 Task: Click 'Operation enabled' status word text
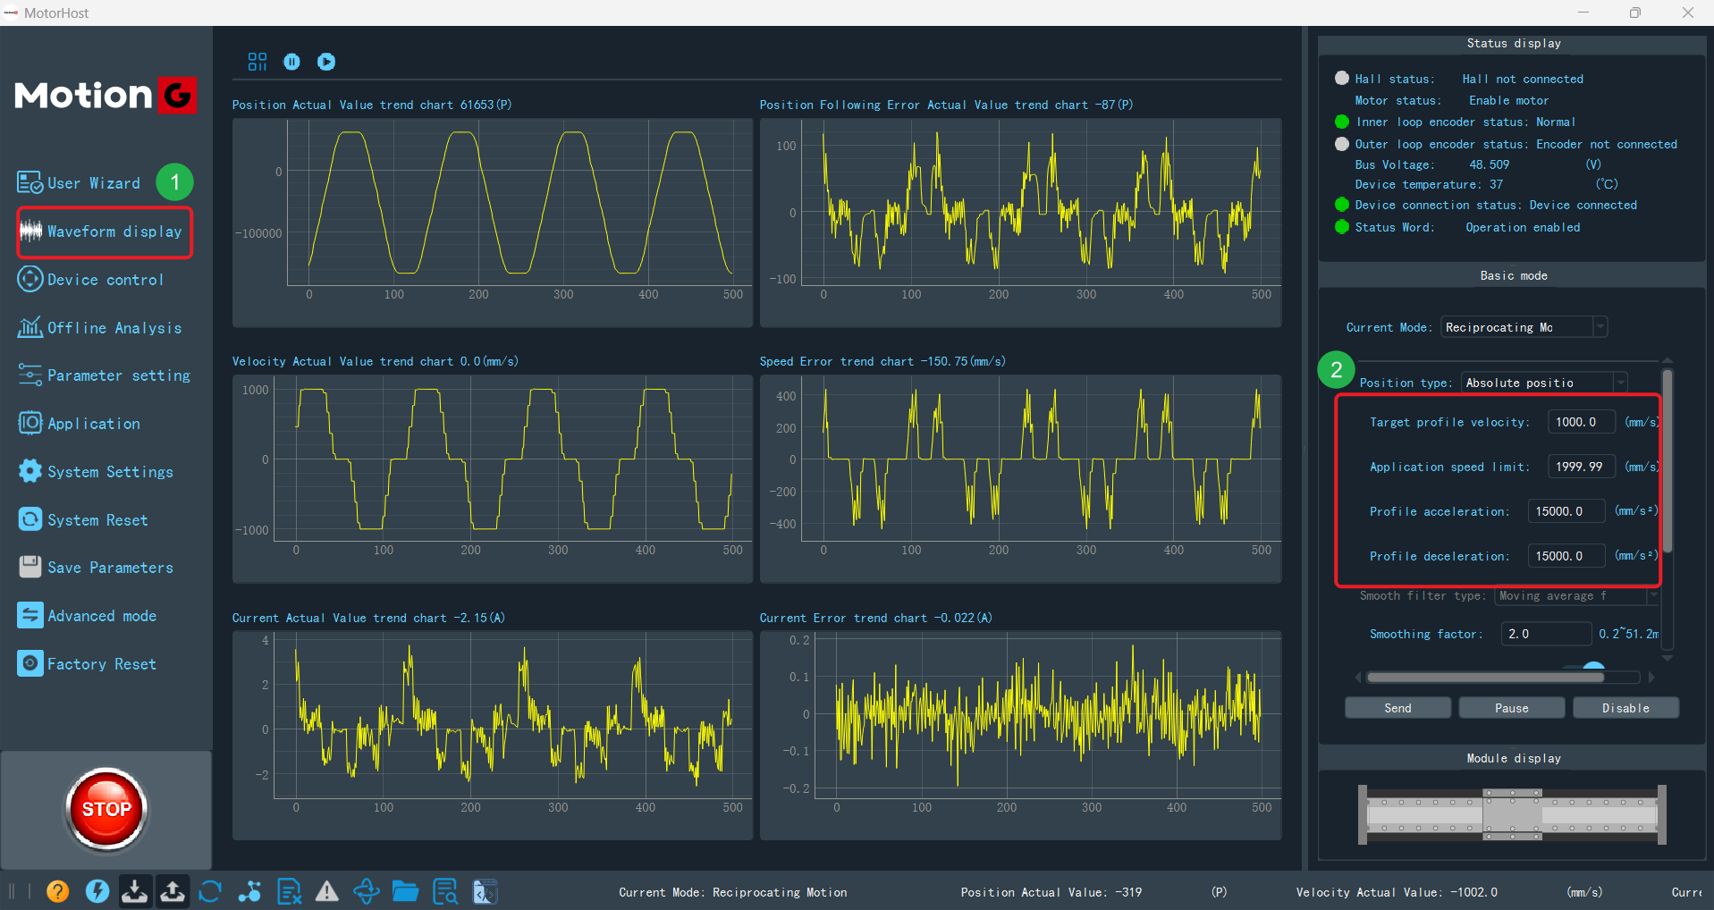pyautogui.click(x=1523, y=228)
